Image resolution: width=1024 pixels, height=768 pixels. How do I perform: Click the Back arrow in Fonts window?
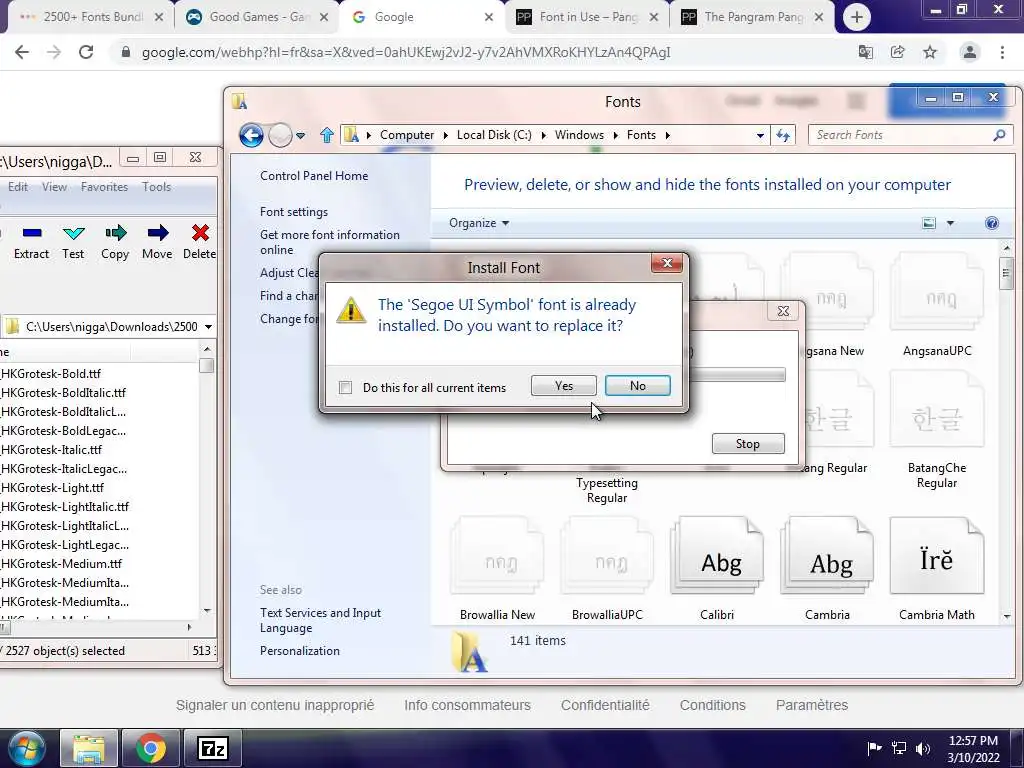click(251, 135)
